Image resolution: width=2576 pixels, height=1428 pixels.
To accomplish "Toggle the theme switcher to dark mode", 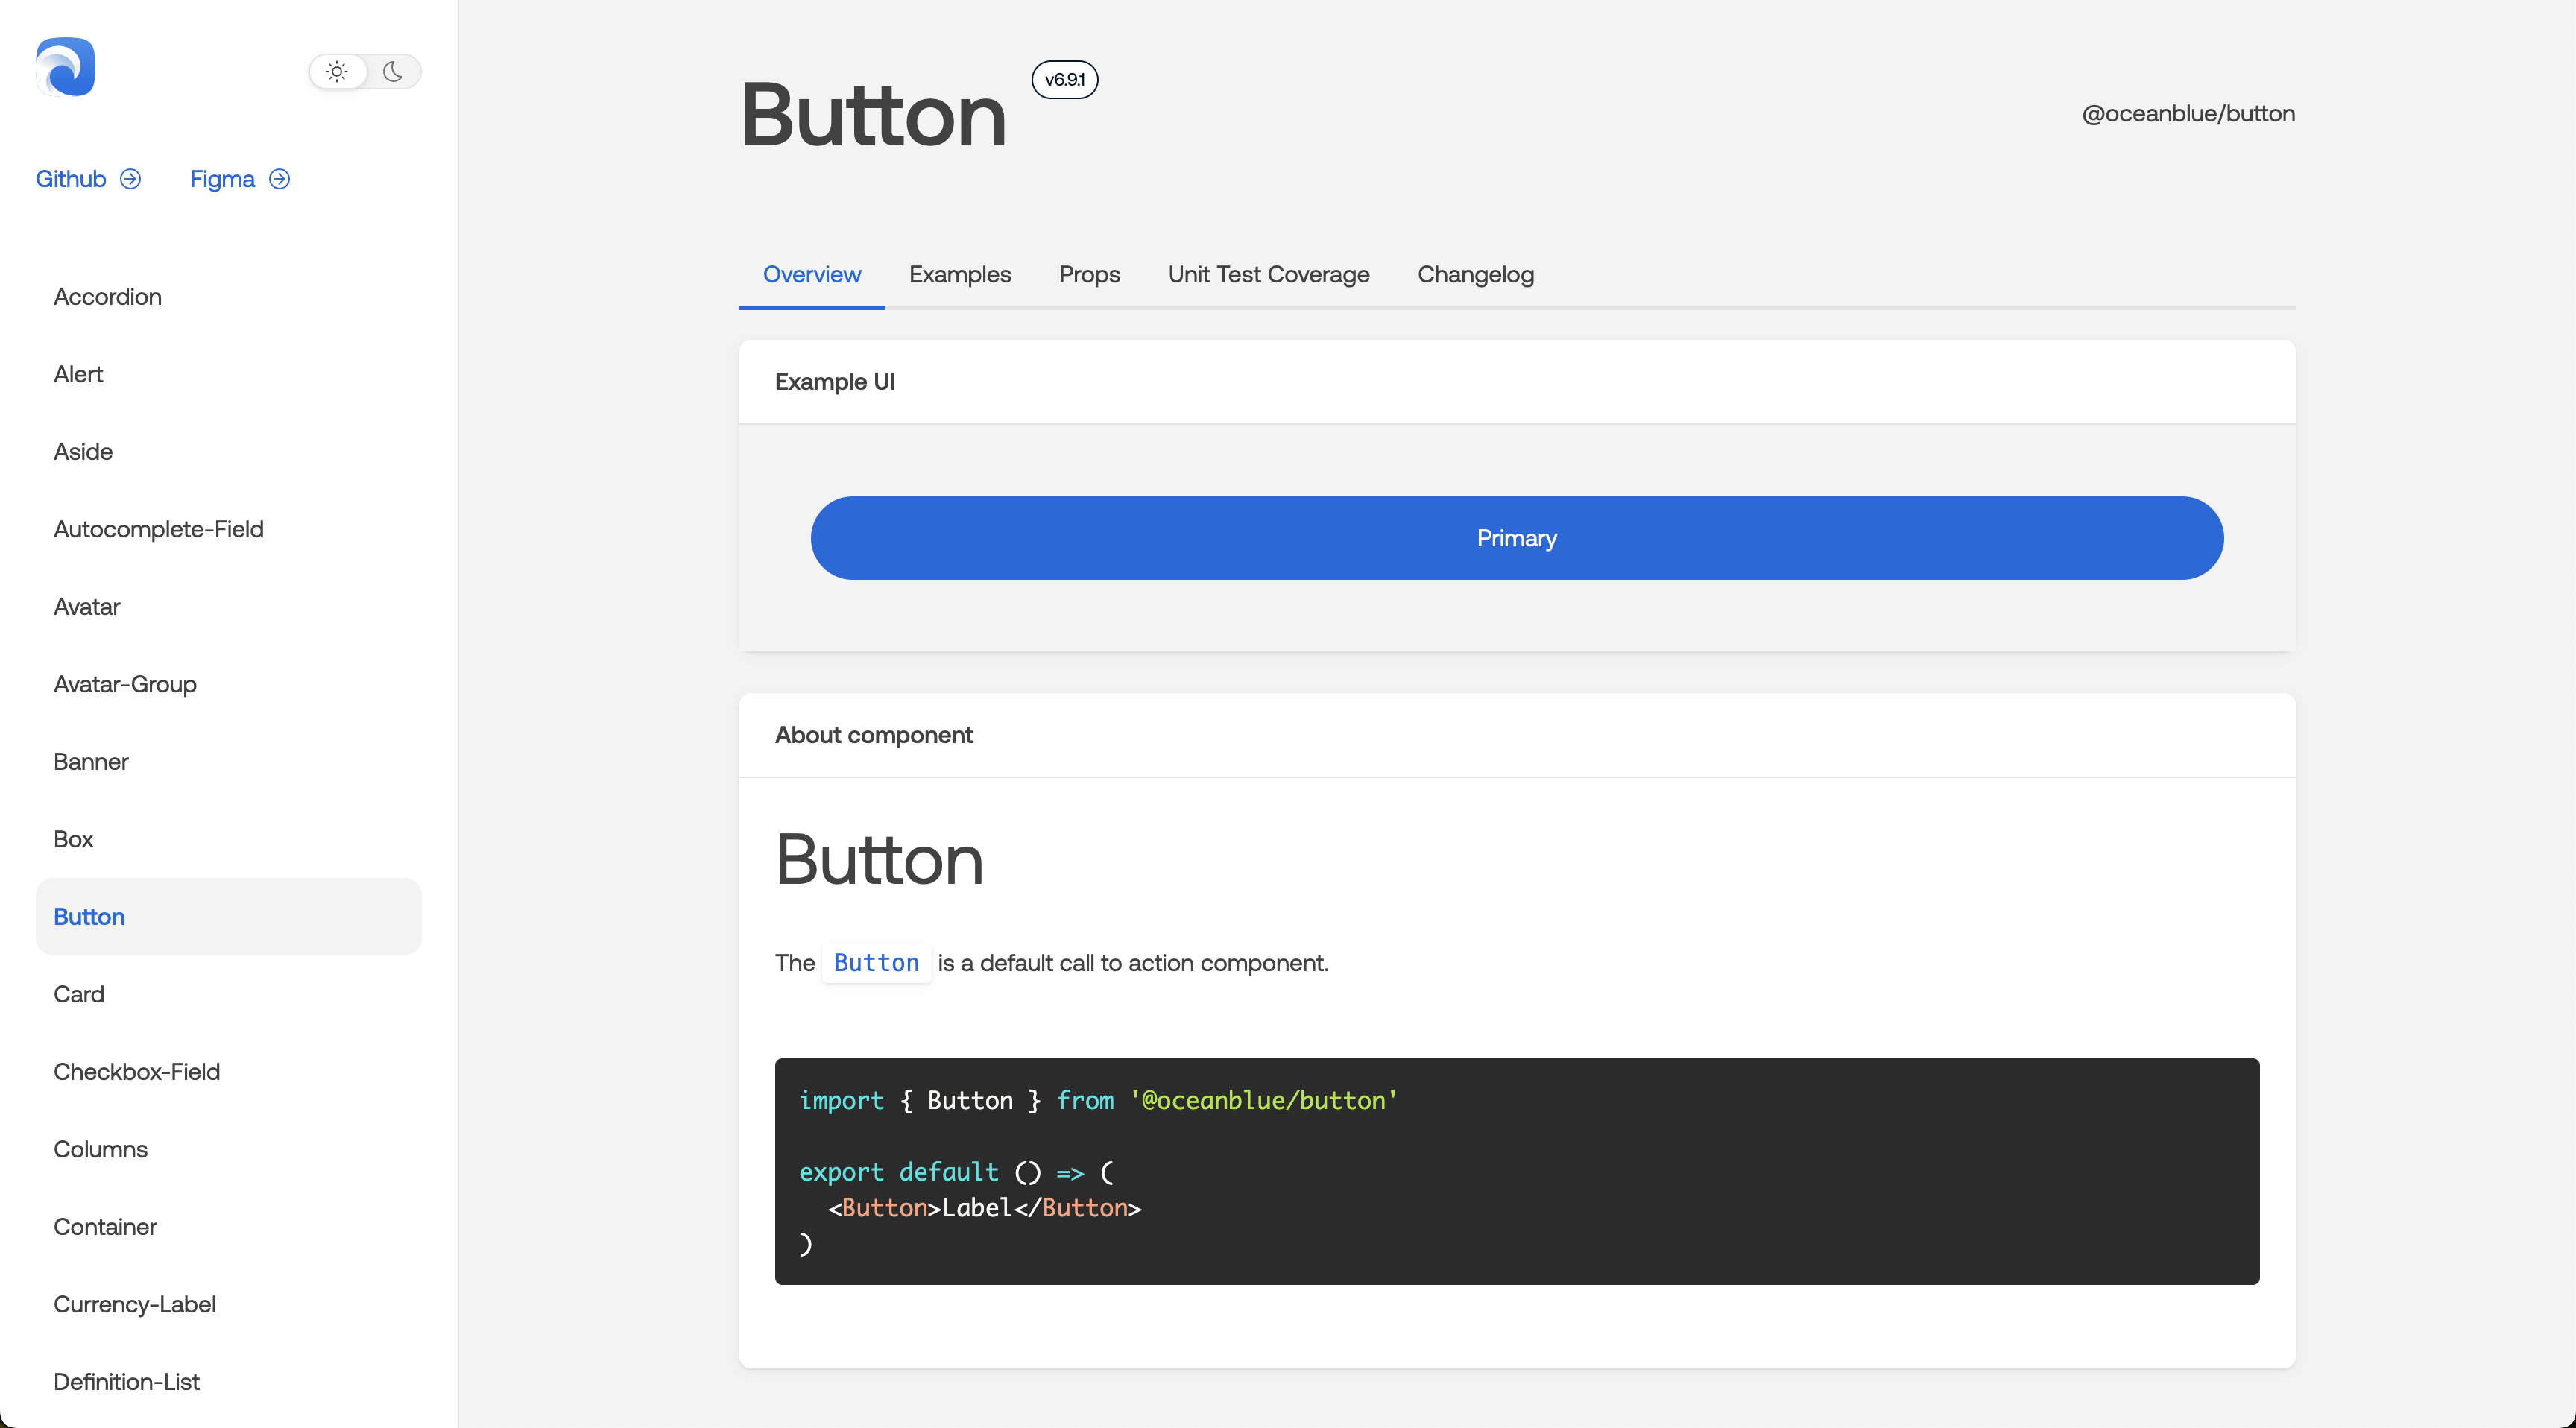I will click(392, 71).
